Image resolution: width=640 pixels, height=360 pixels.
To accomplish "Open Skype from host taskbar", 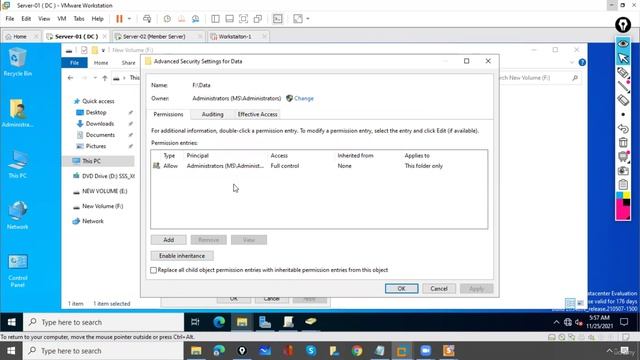I will [311, 351].
